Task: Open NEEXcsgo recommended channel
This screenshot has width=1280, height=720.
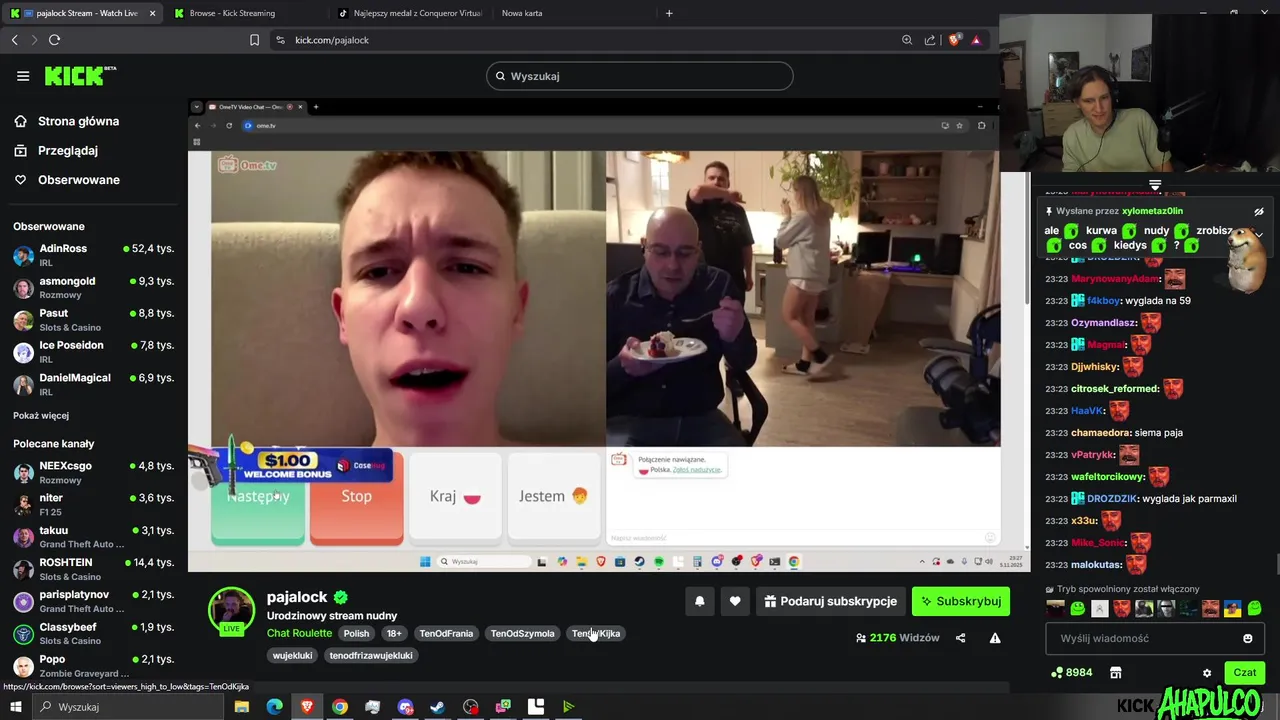Action: pyautogui.click(x=94, y=472)
